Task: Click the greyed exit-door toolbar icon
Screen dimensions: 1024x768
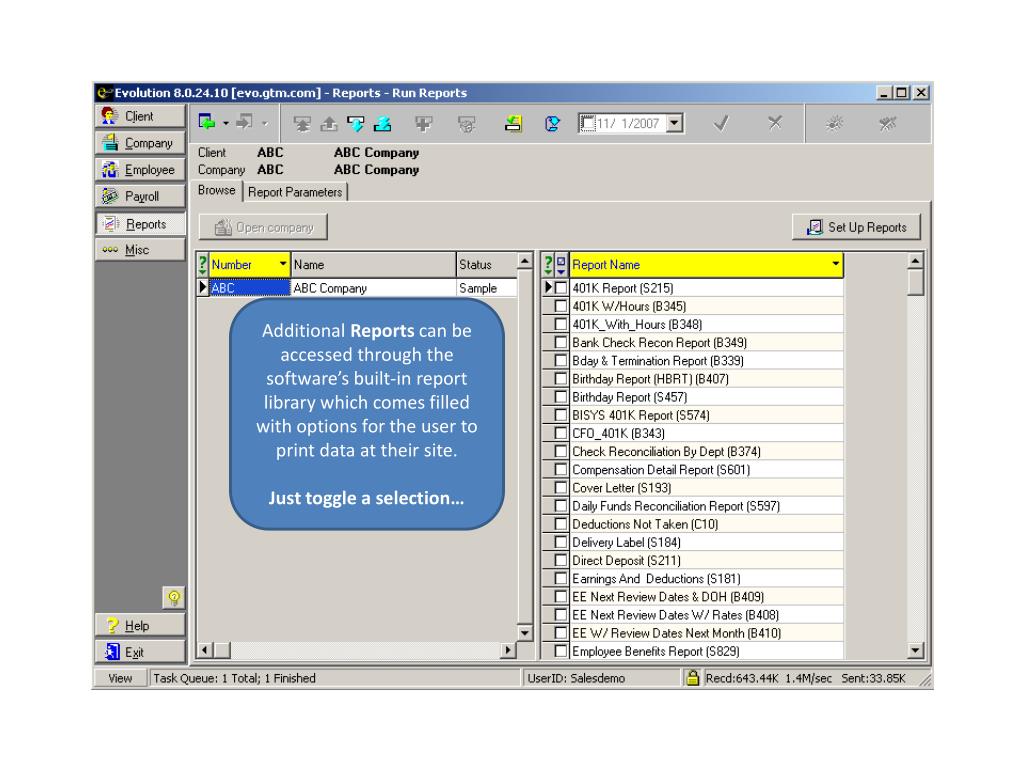Action: click(x=245, y=122)
